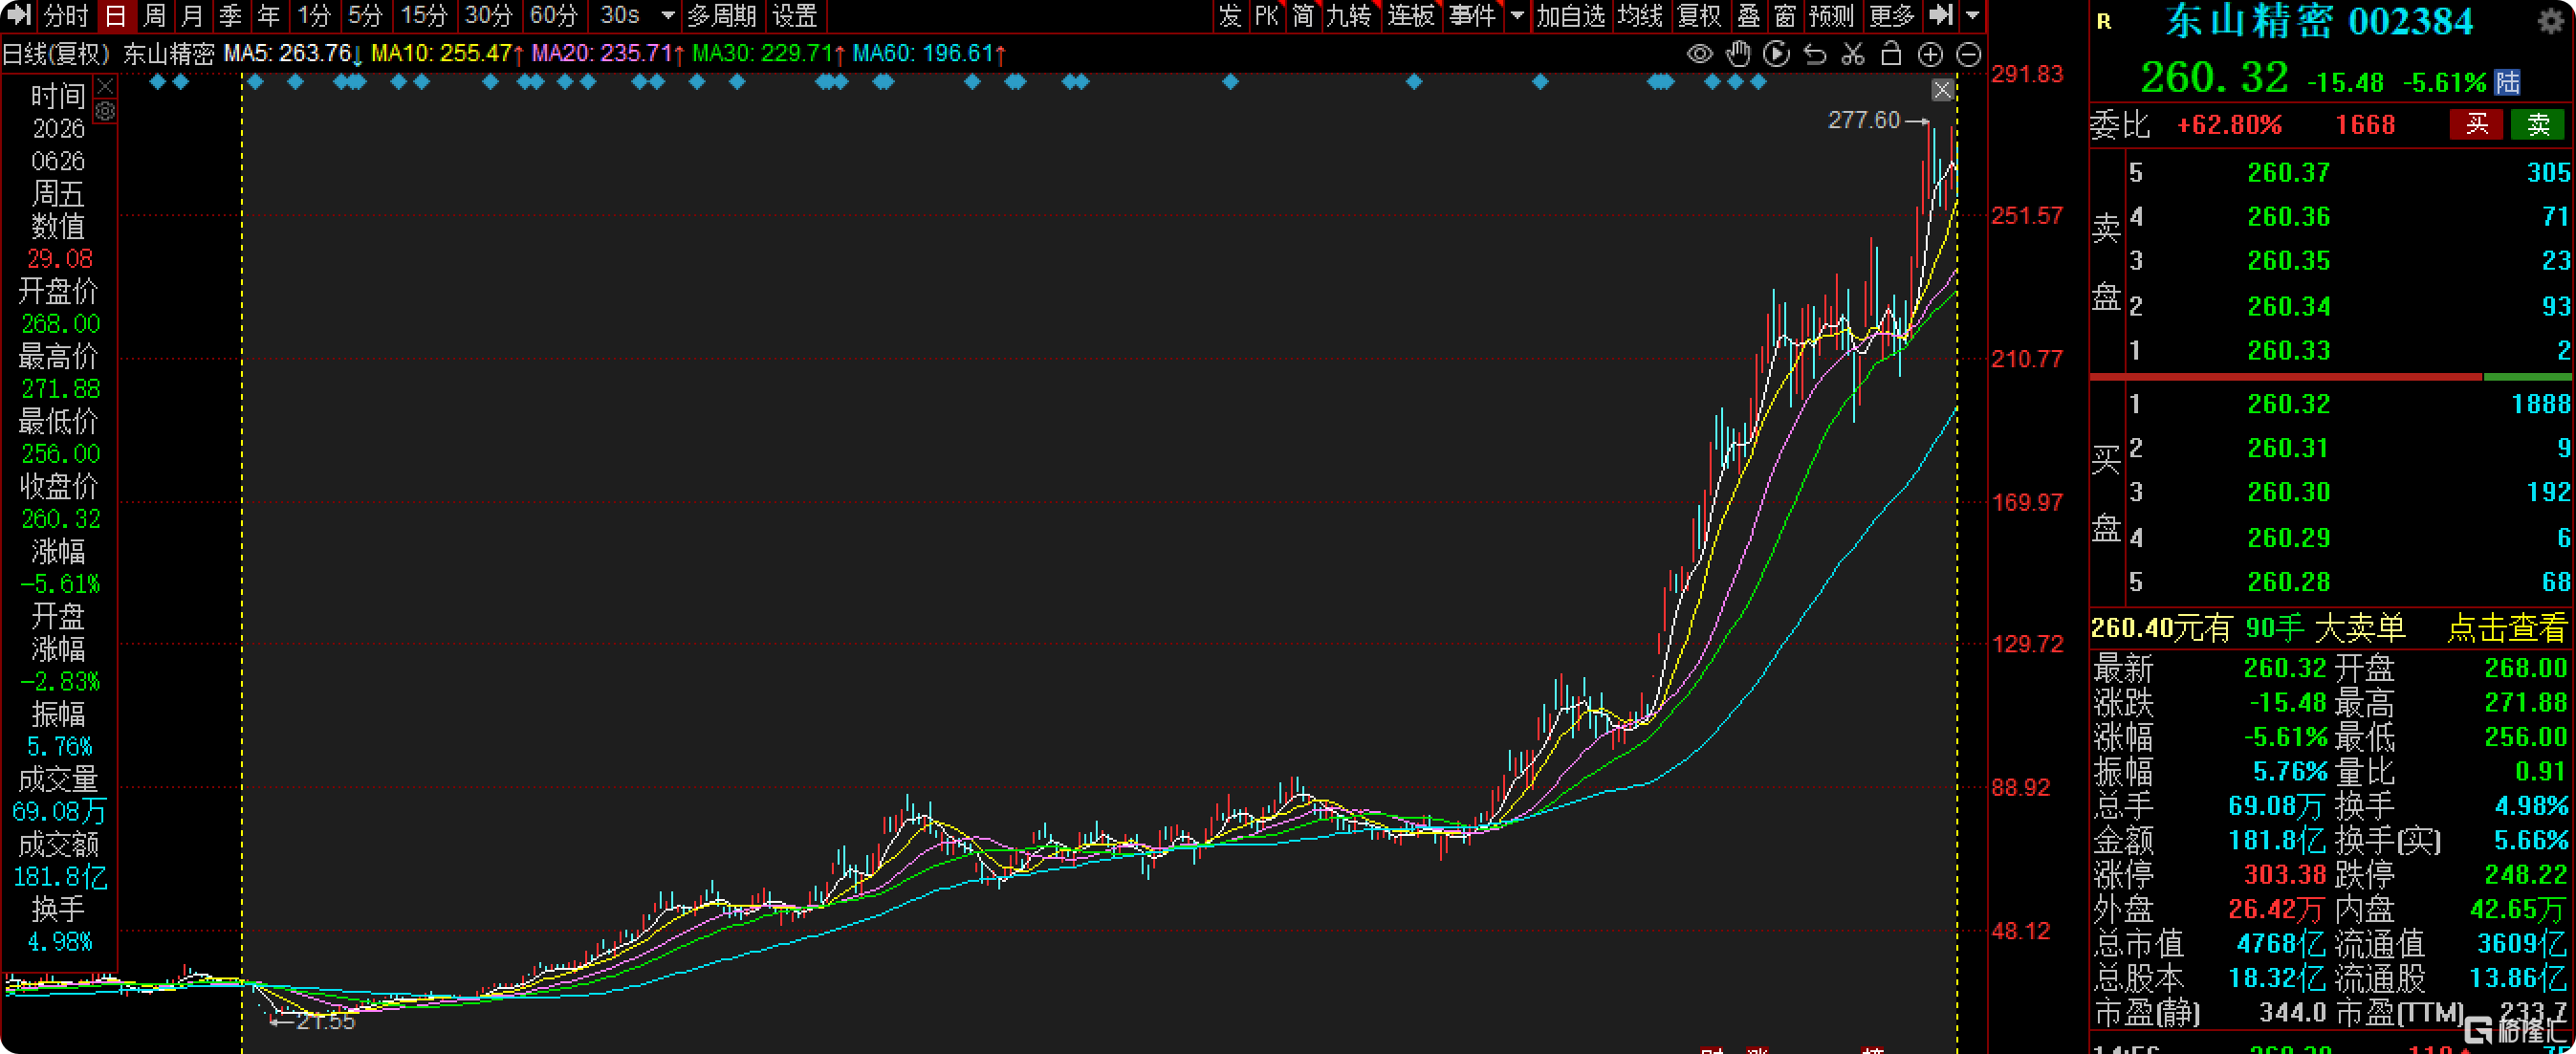The width and height of the screenshot is (2576, 1054).
Task: Toggle the 事件 events button
Action: pyautogui.click(x=1473, y=15)
